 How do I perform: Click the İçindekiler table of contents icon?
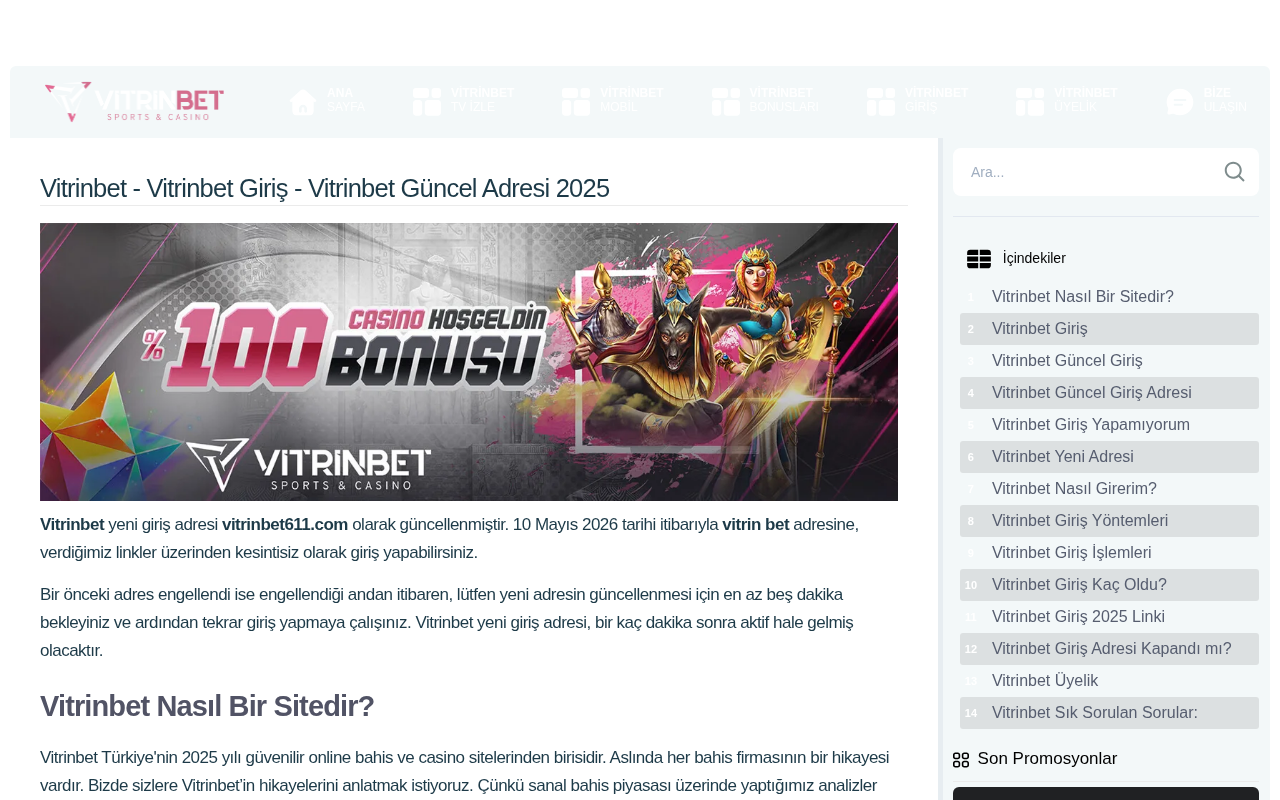tap(979, 259)
